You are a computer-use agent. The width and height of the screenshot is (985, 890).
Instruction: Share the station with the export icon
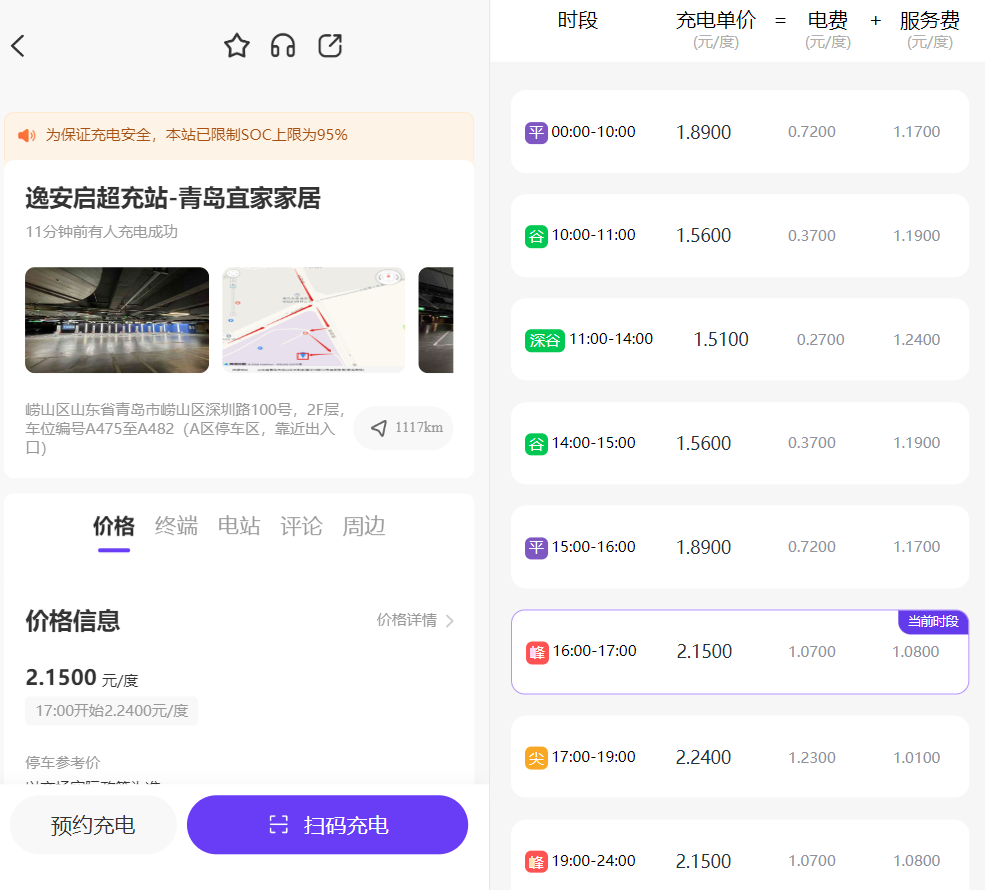(x=330, y=46)
